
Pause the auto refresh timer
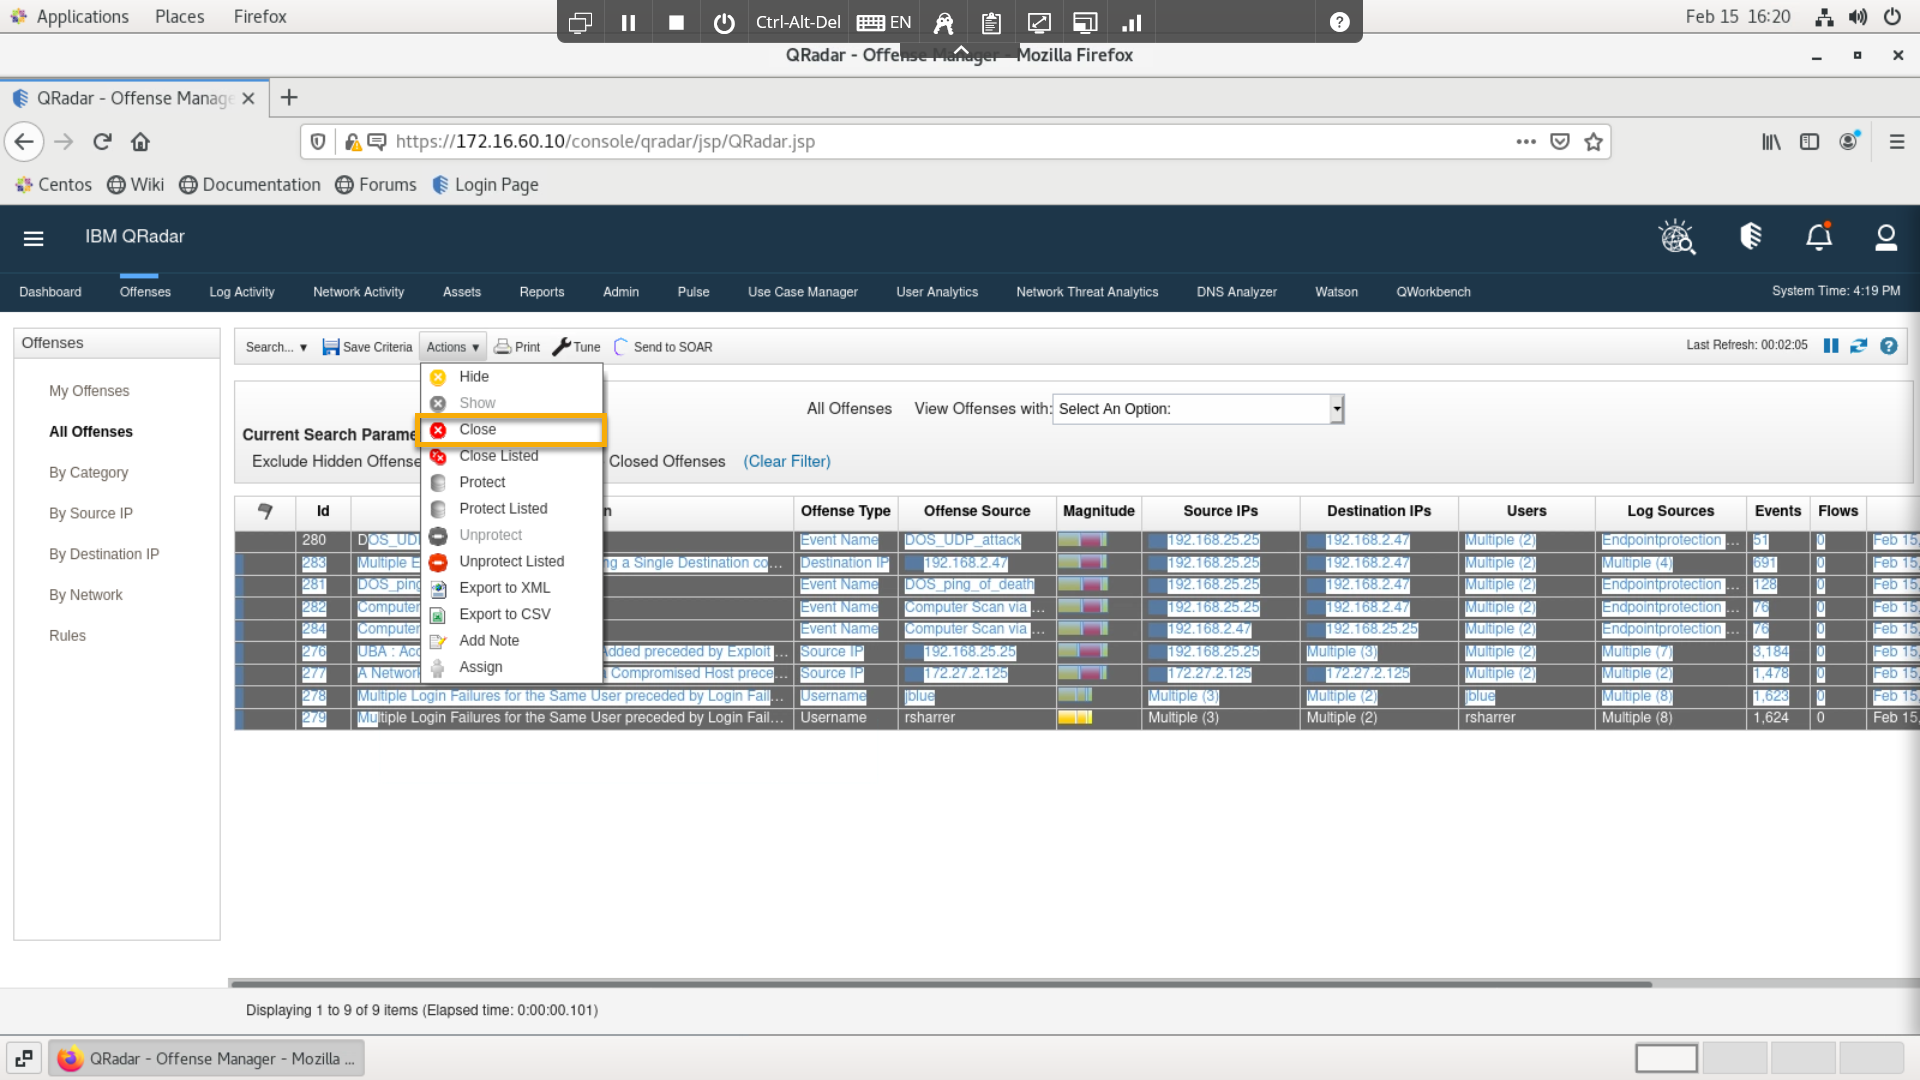(1830, 346)
